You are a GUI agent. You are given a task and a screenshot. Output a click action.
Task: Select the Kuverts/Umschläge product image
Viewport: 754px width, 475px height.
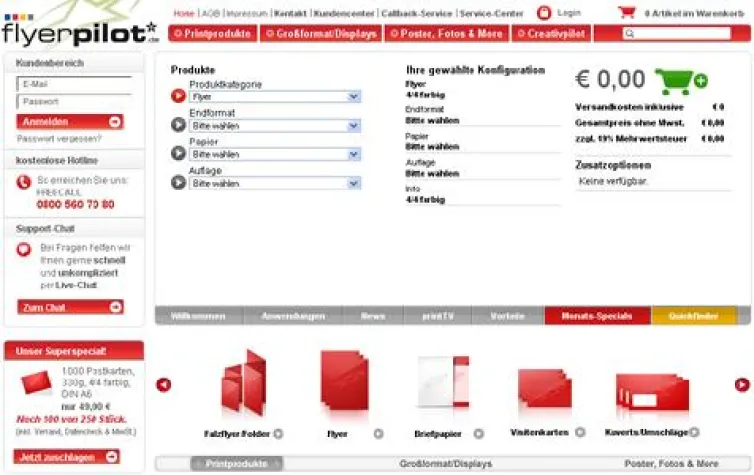(x=653, y=392)
